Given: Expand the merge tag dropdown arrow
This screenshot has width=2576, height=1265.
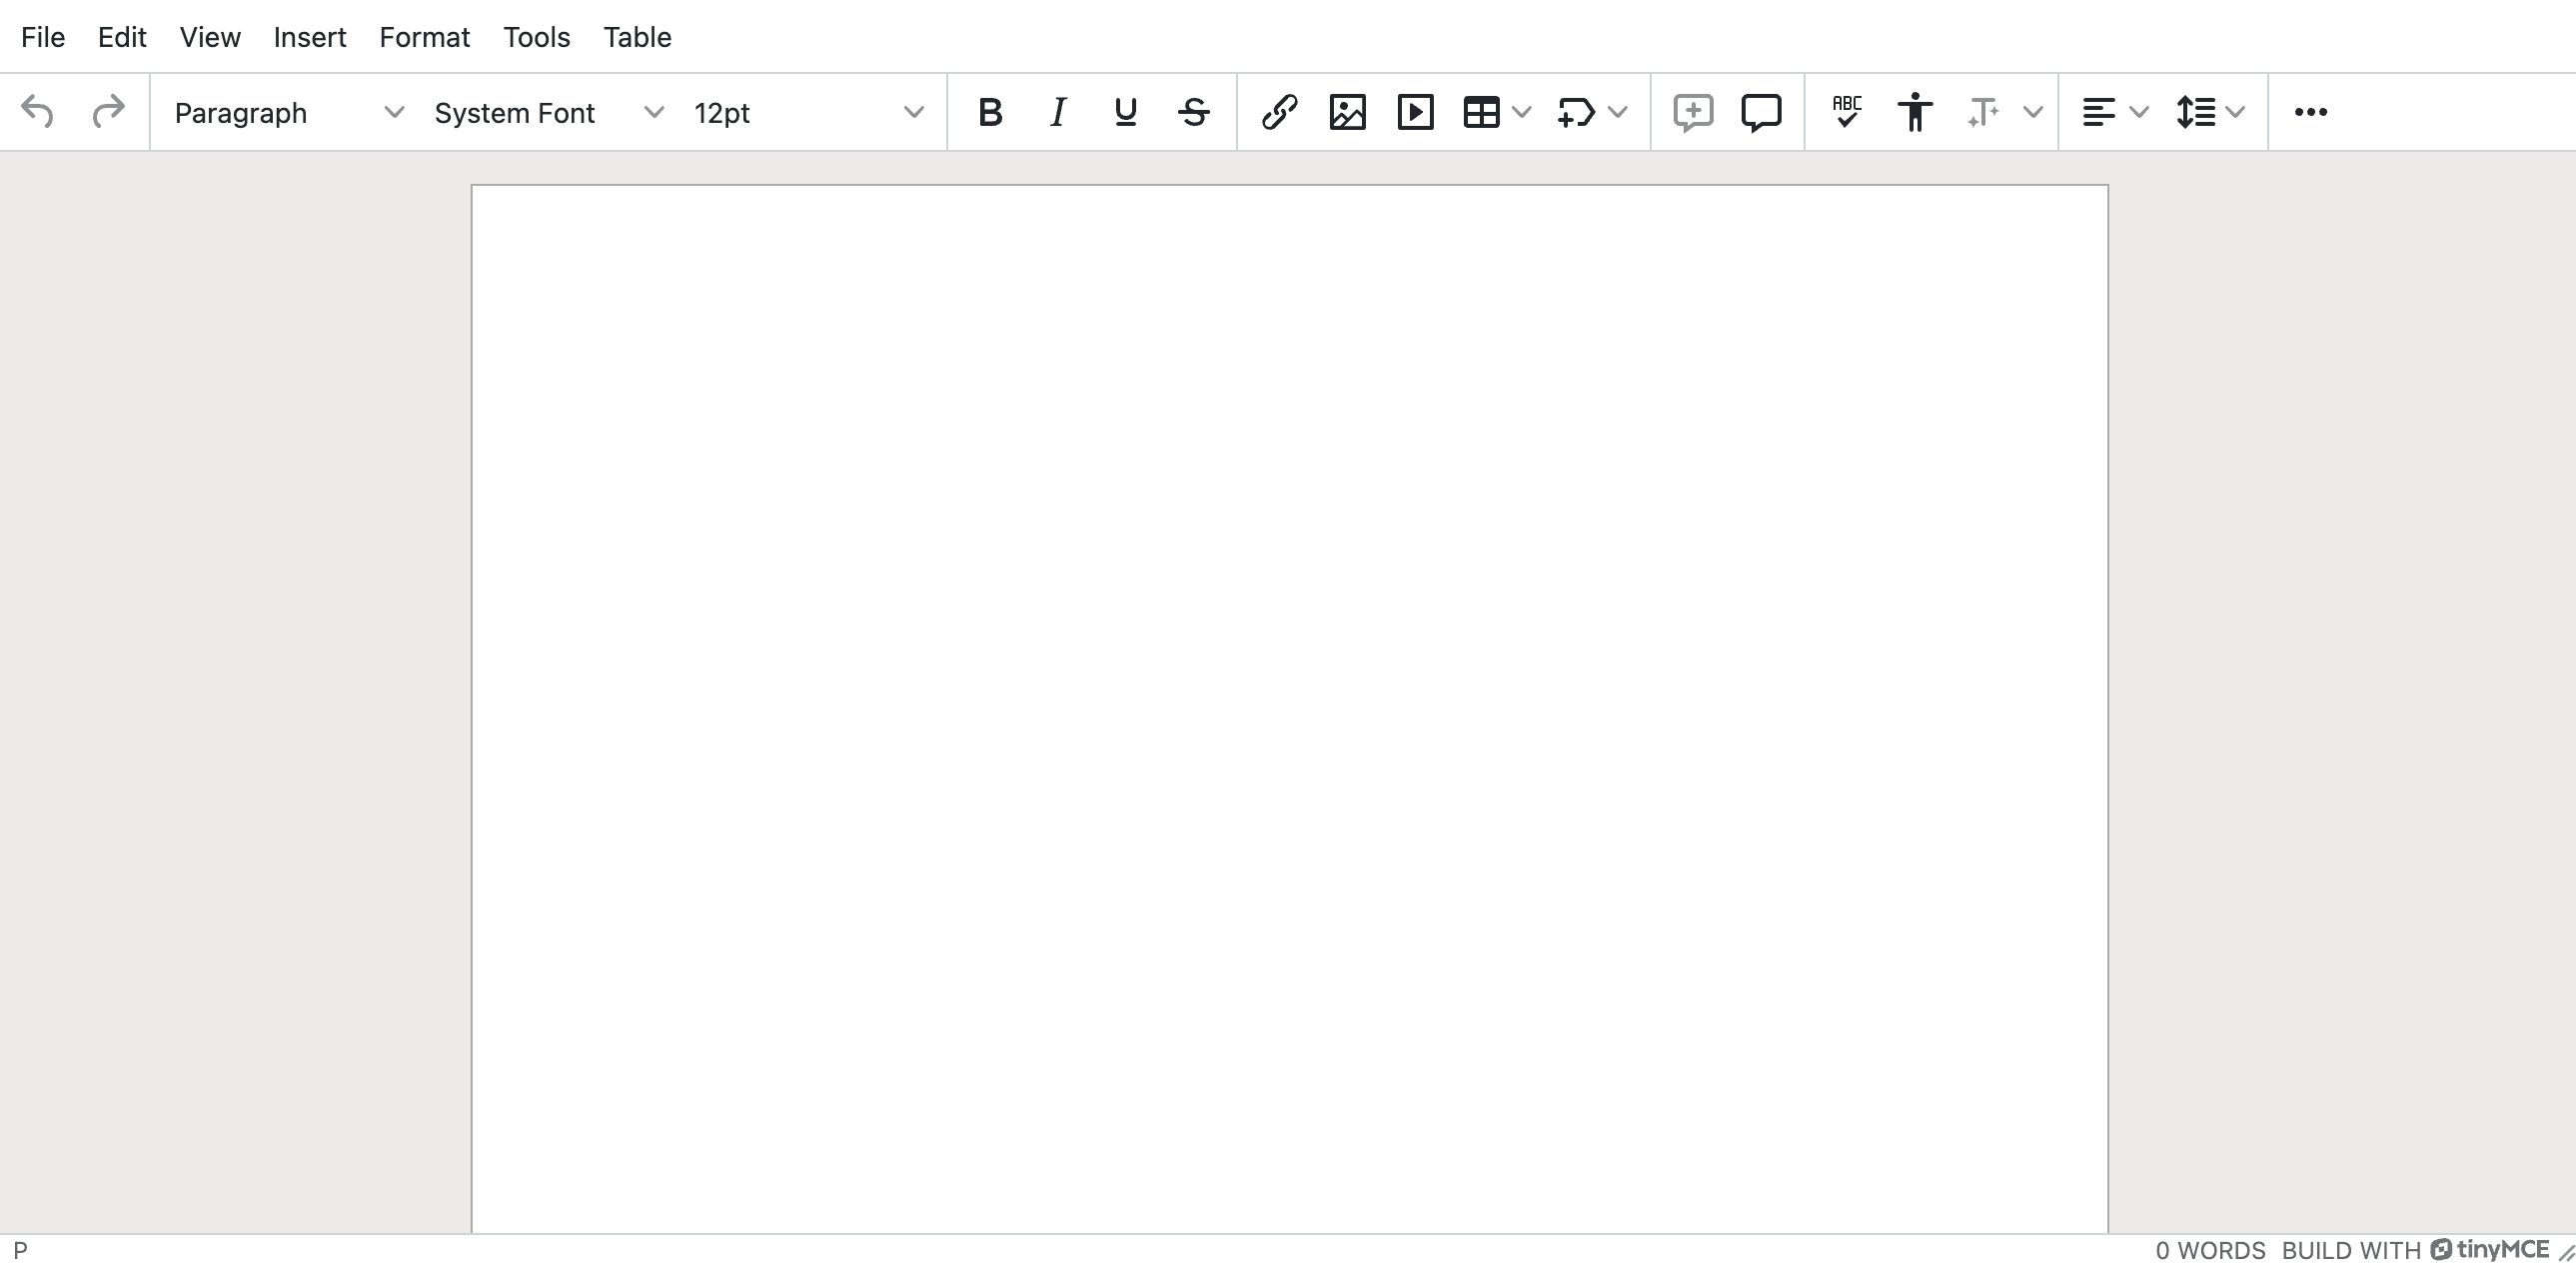Looking at the screenshot, I should (1618, 112).
